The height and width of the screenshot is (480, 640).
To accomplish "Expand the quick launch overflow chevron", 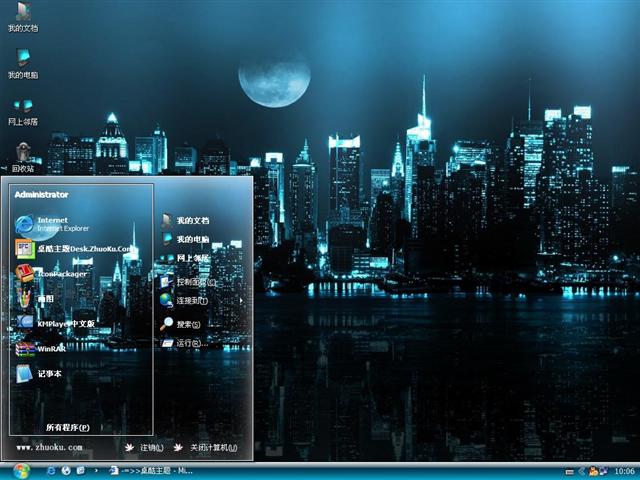I will coord(96,470).
